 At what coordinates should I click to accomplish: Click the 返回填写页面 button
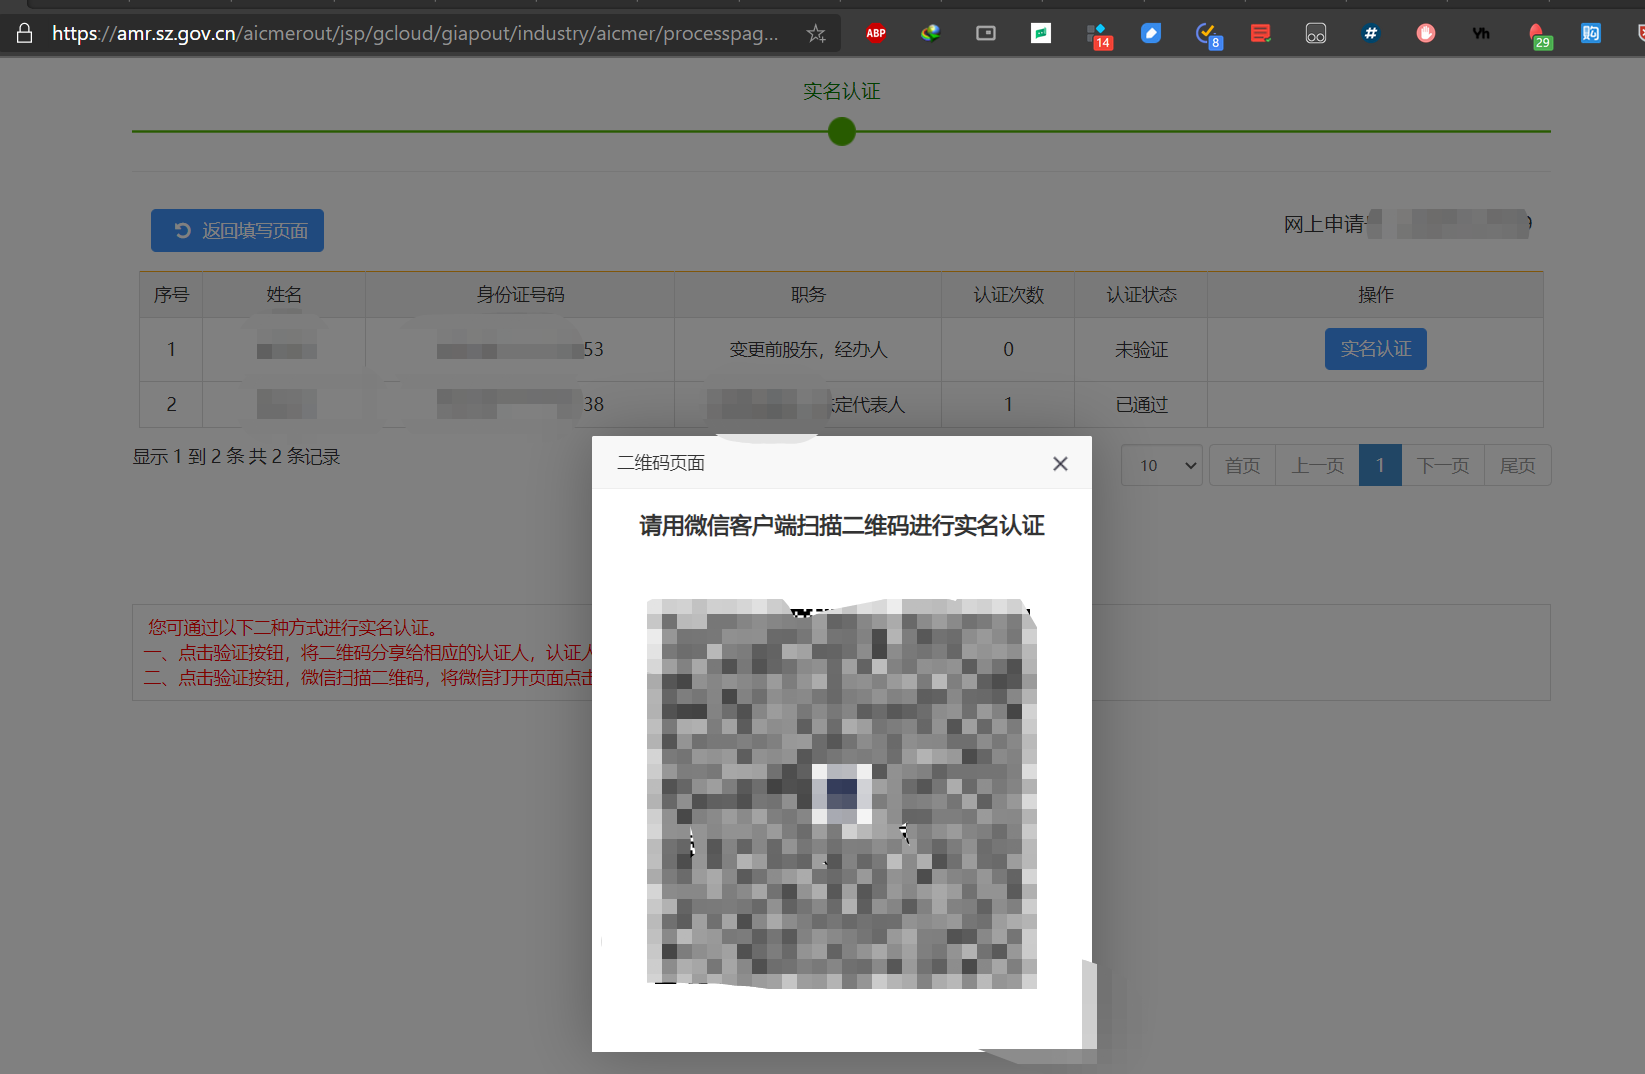pos(237,230)
